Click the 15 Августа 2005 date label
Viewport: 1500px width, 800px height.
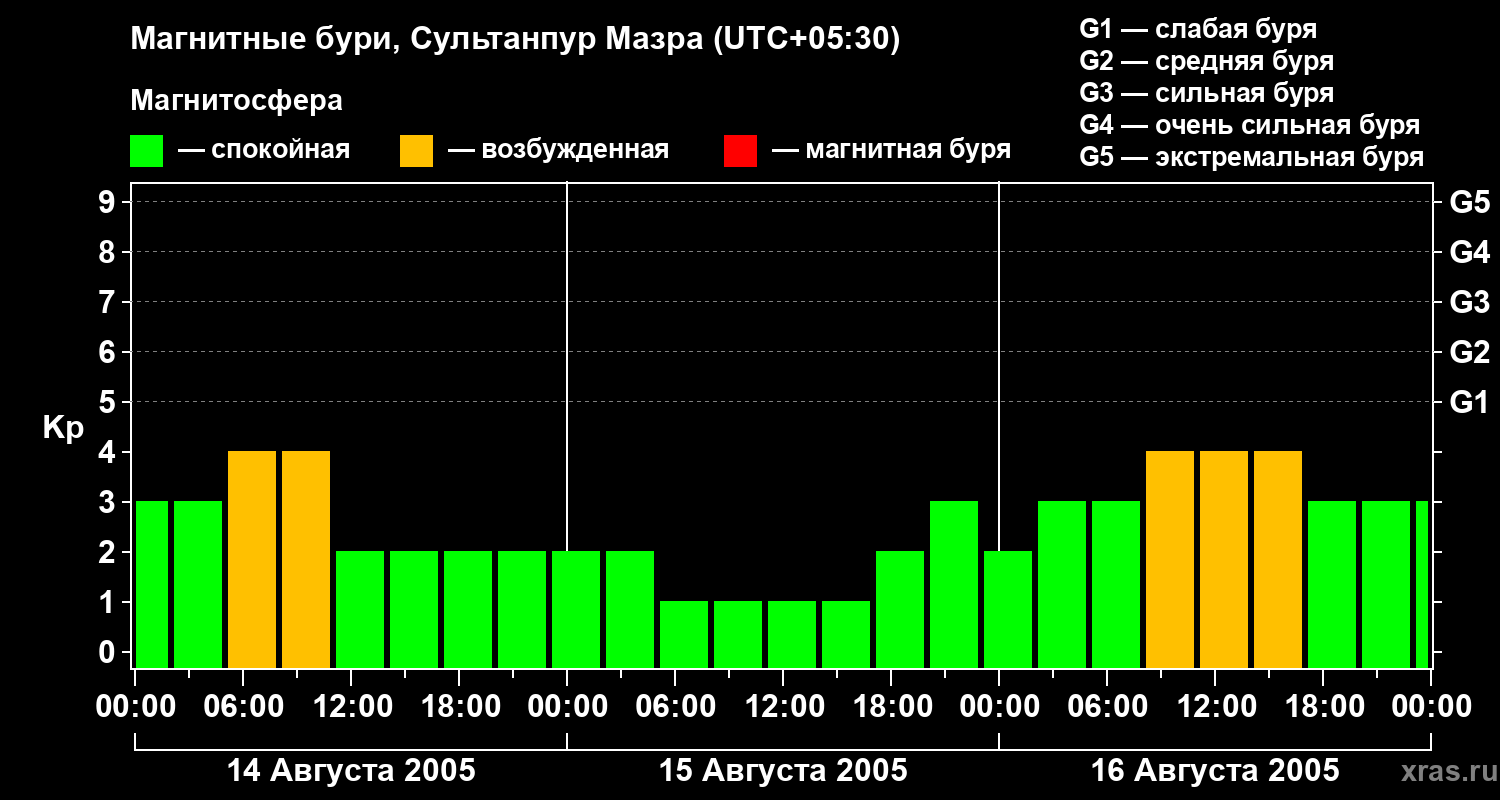point(783,771)
